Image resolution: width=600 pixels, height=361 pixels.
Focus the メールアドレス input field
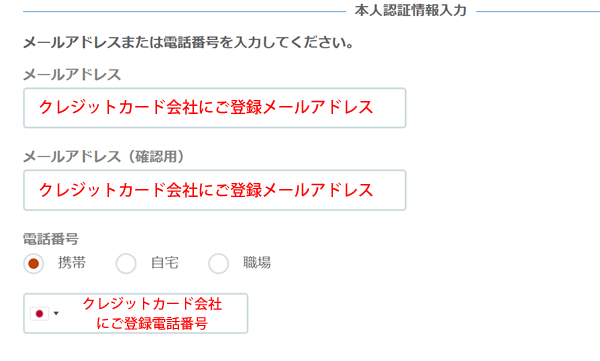[x=215, y=108]
